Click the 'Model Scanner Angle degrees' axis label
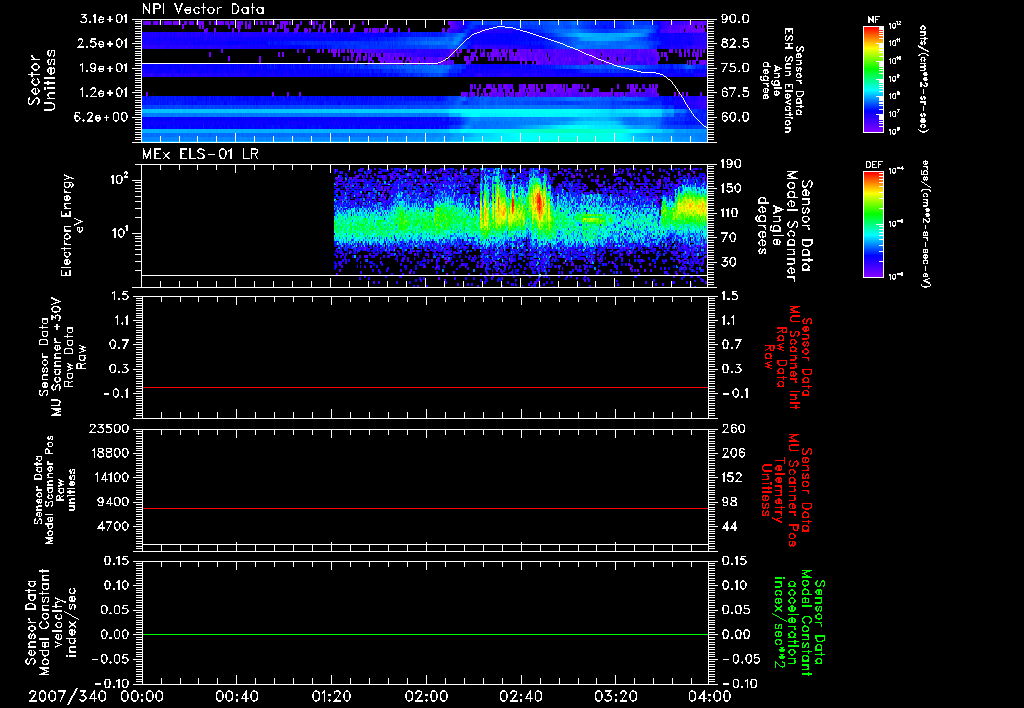Image resolution: width=1024 pixels, height=708 pixels. pyautogui.click(x=784, y=226)
